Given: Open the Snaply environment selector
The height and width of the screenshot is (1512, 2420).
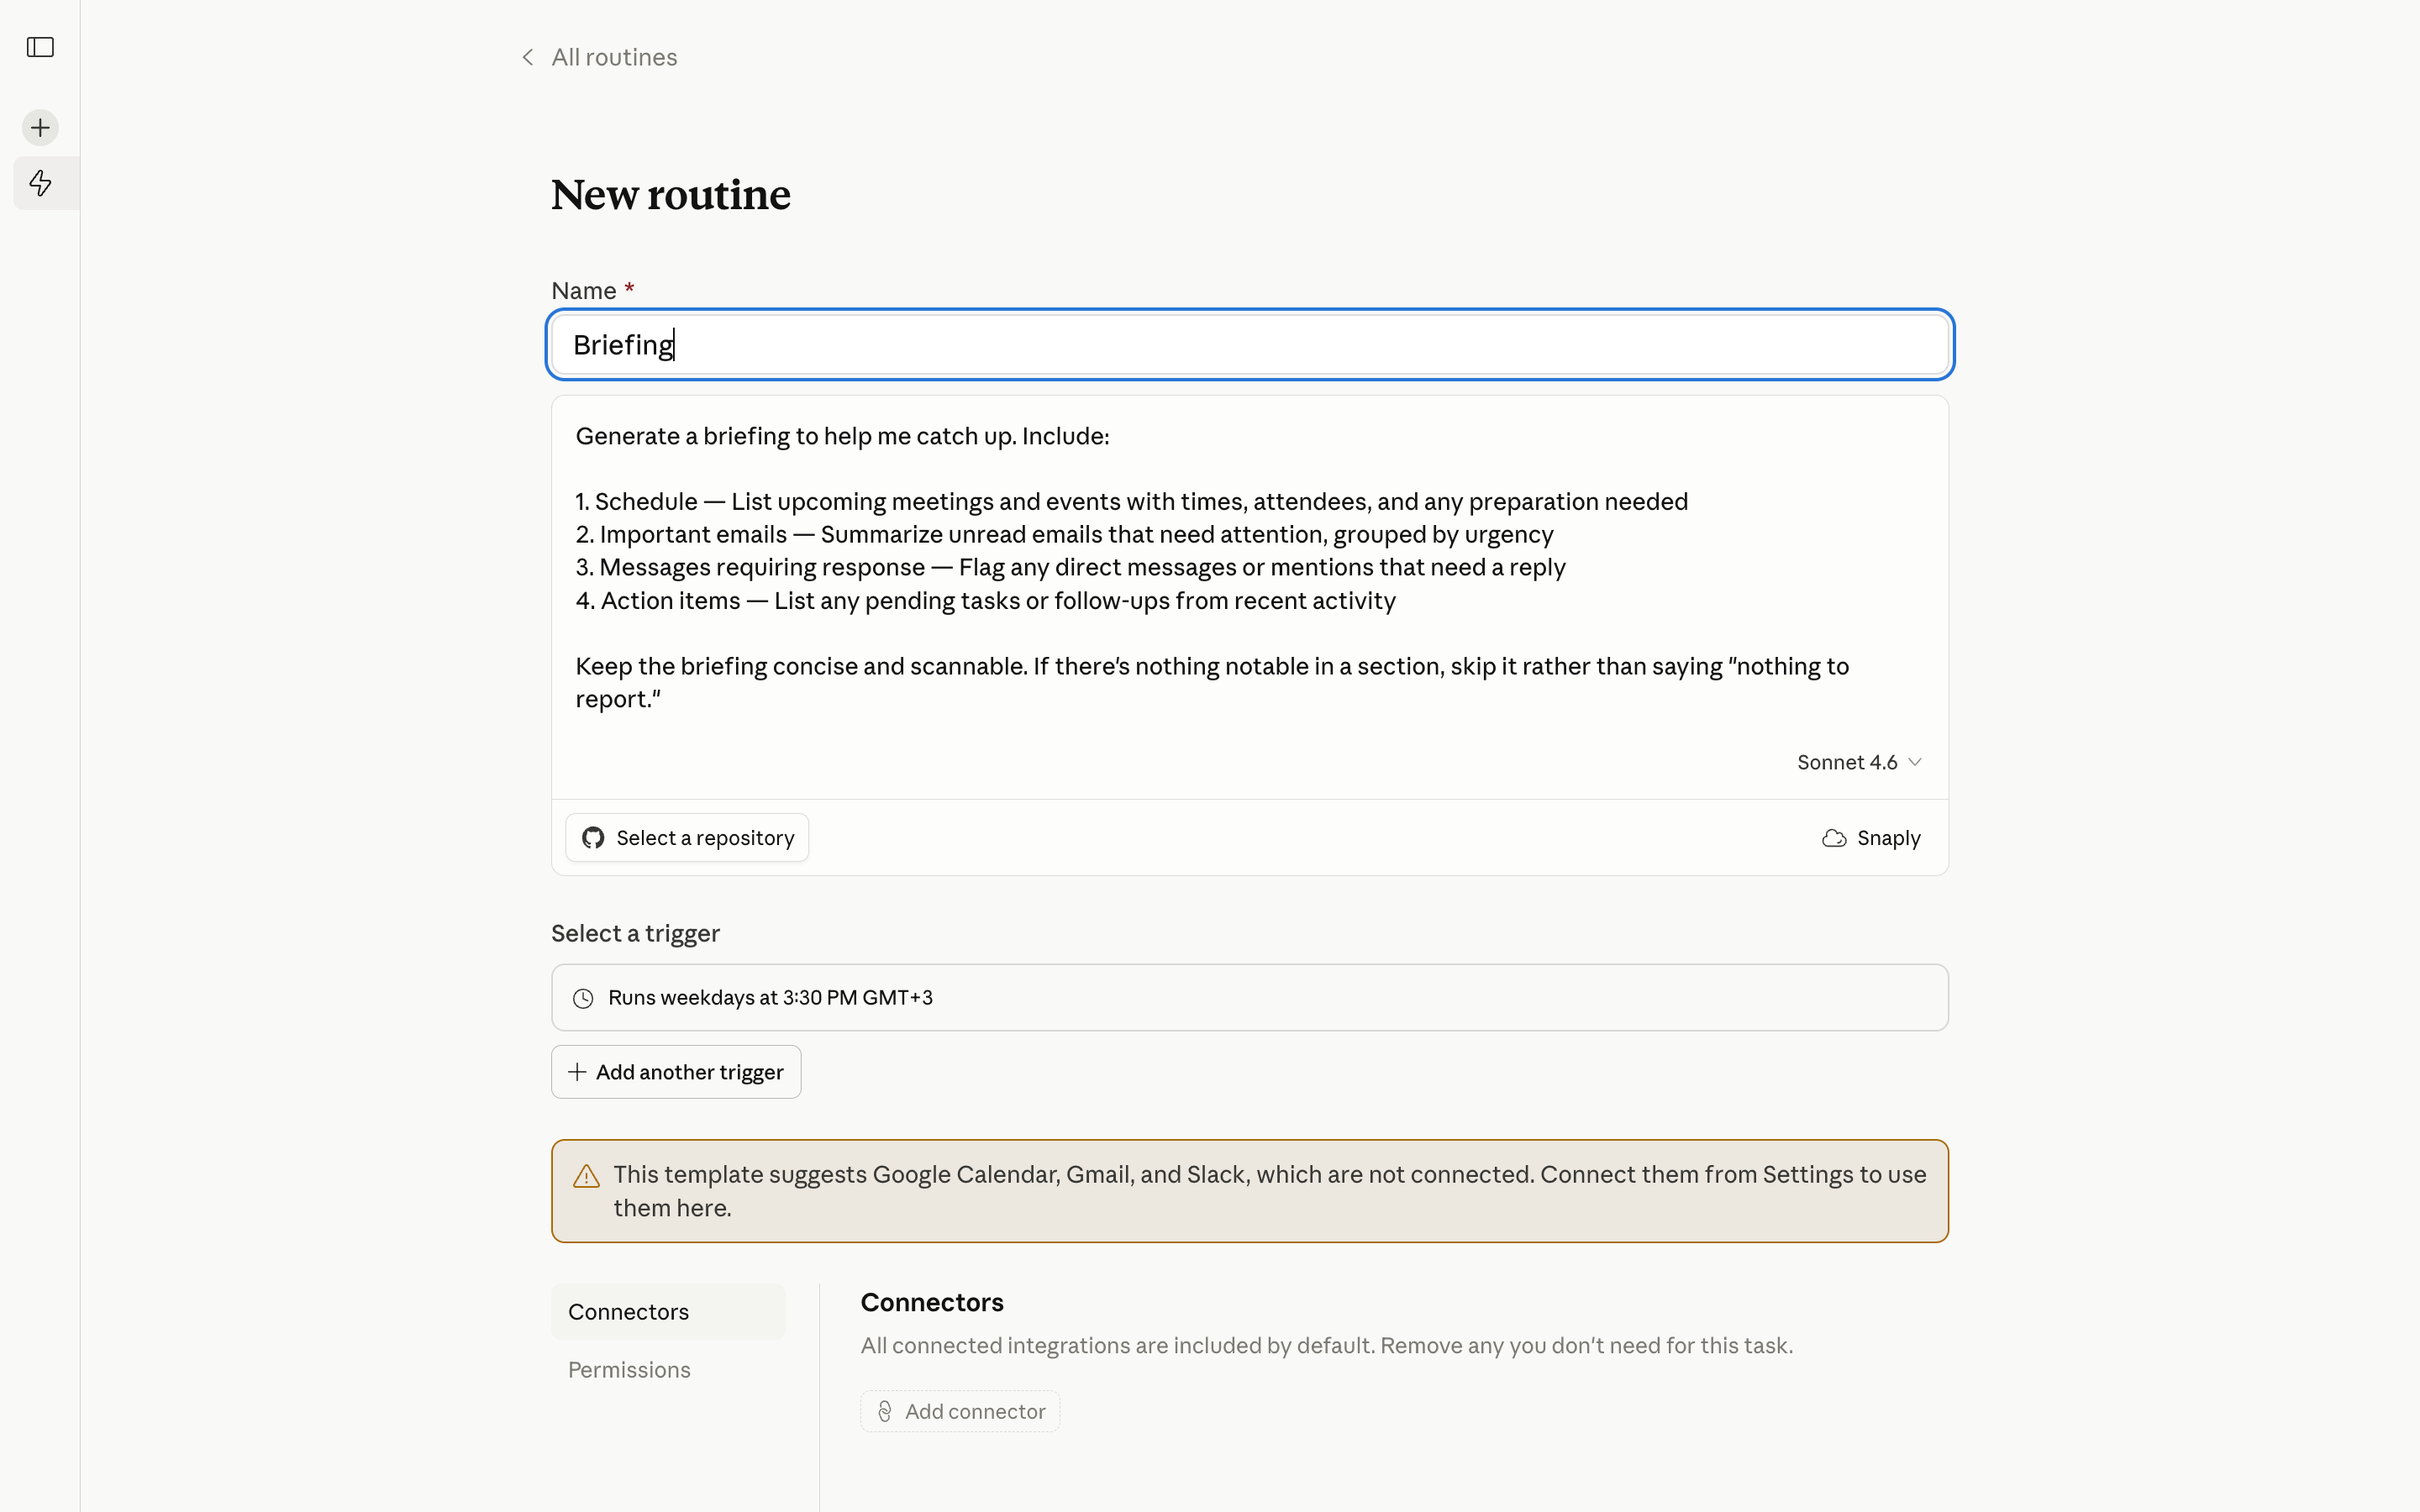Looking at the screenshot, I should (1871, 838).
